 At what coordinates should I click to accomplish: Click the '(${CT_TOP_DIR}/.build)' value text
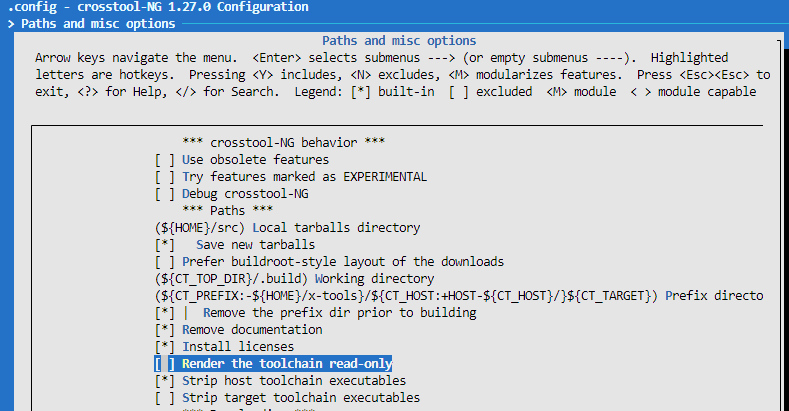[231, 279]
